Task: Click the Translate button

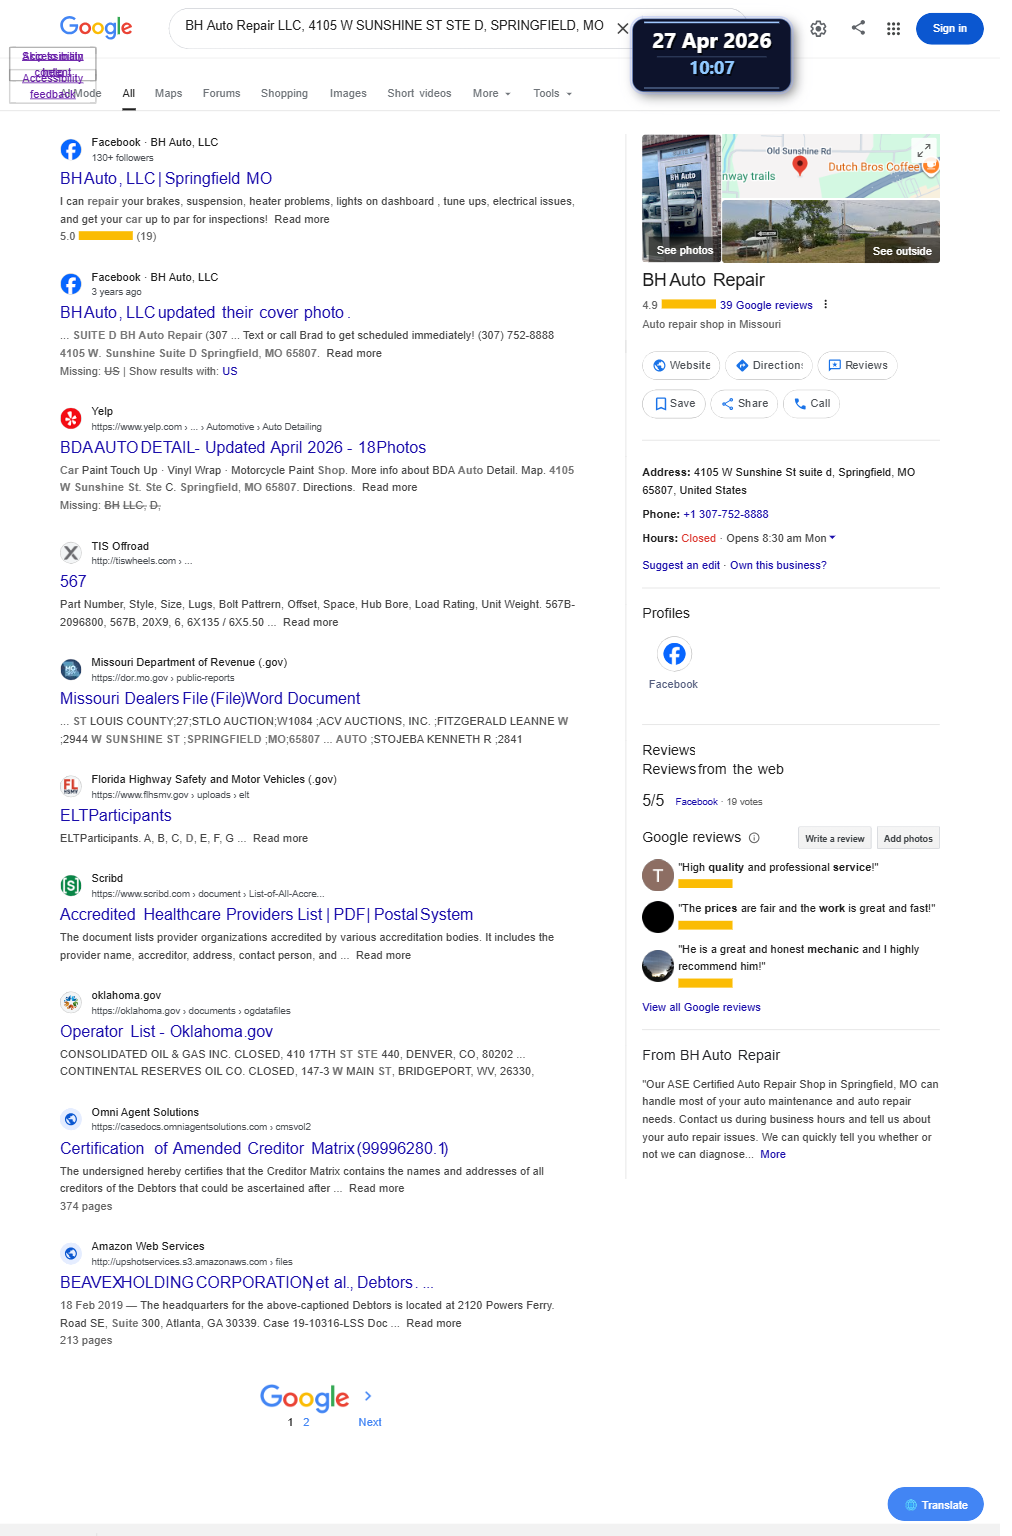Action: [x=935, y=1505]
